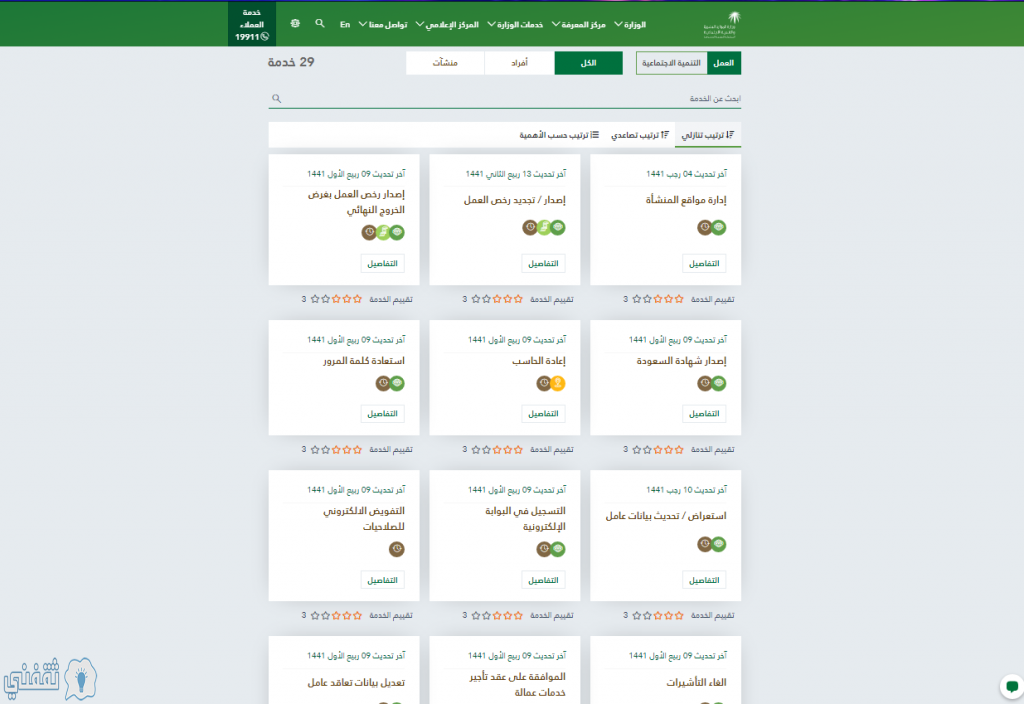This screenshot has height=704, width=1024.
Task: Click the brown clock icon on استعادة كلمة المرور card
Action: (x=383, y=383)
